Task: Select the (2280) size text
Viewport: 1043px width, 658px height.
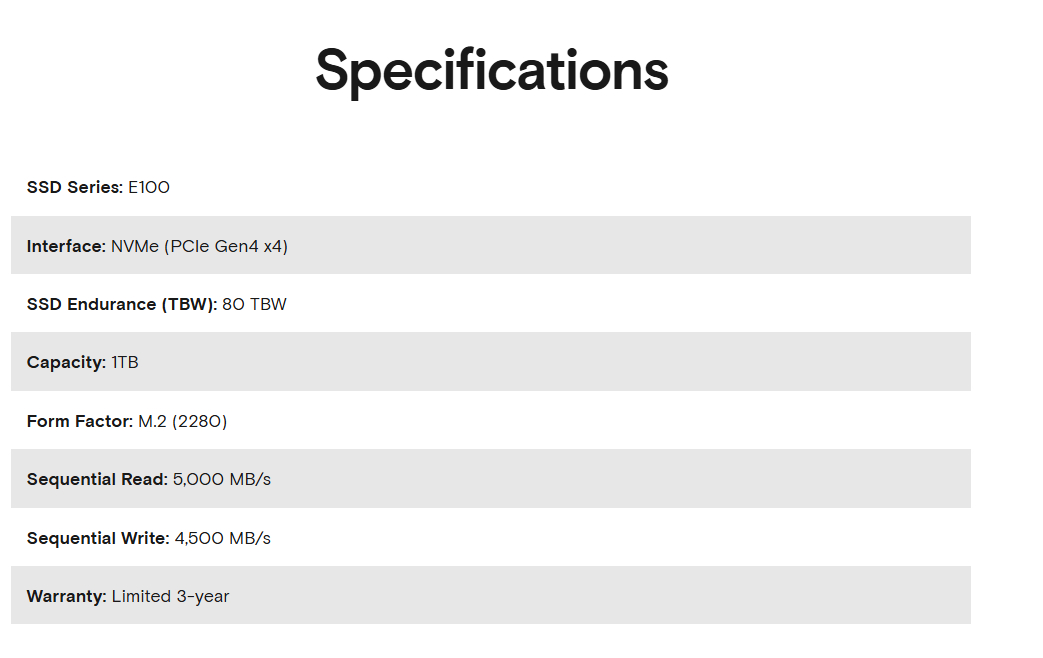Action: [200, 421]
